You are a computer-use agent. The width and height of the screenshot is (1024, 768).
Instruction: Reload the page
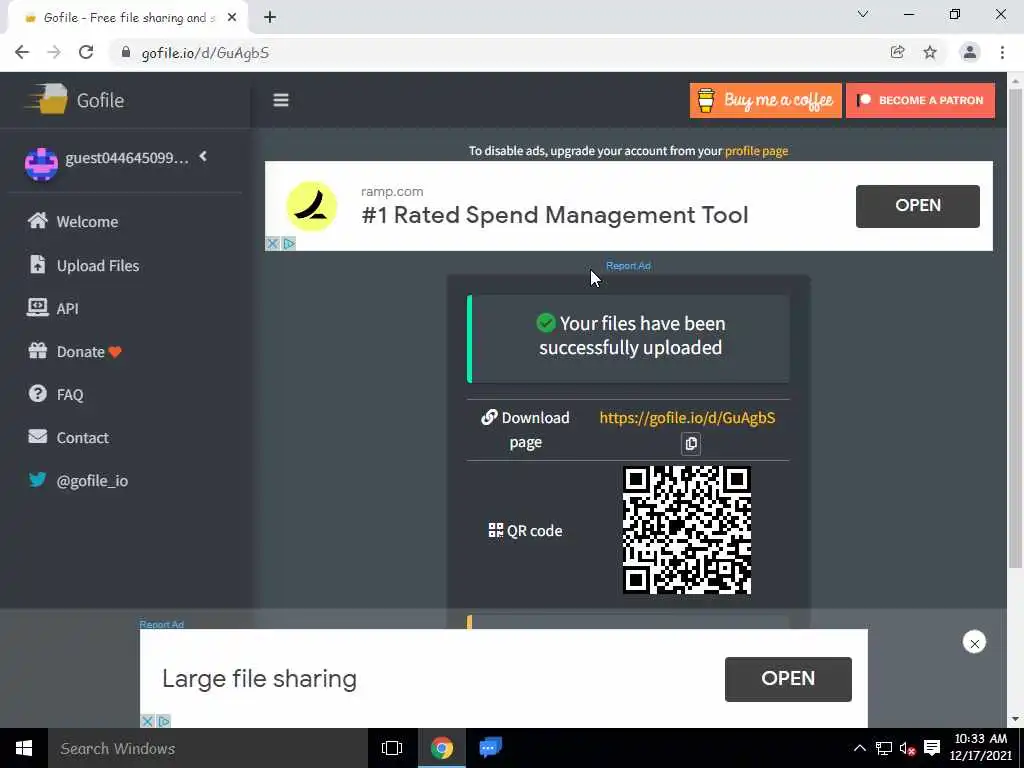pos(86,52)
